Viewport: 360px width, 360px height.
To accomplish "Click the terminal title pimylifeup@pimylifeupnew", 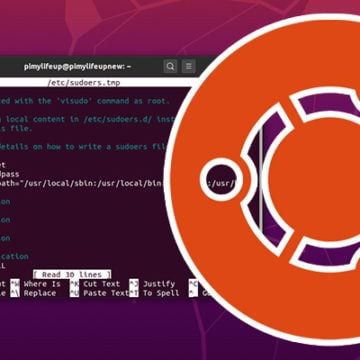I will (x=77, y=67).
